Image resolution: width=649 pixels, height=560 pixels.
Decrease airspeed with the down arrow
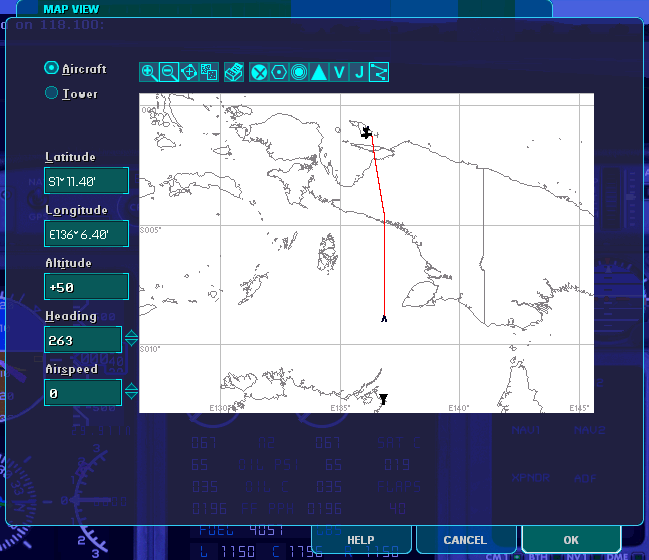[x=132, y=396]
